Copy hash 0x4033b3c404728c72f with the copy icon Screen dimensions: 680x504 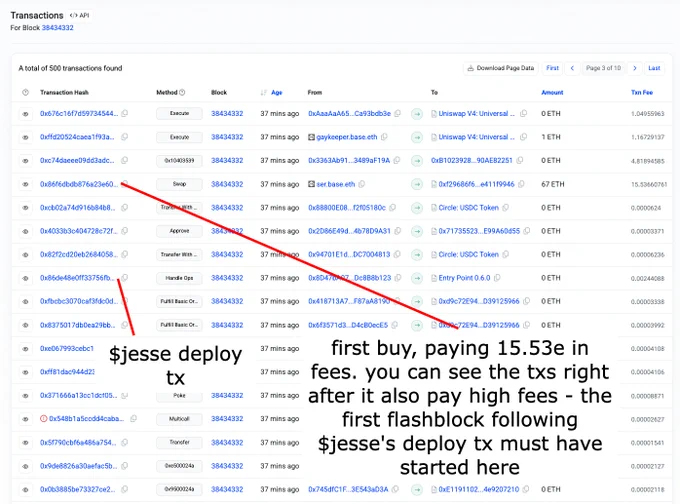[124, 231]
